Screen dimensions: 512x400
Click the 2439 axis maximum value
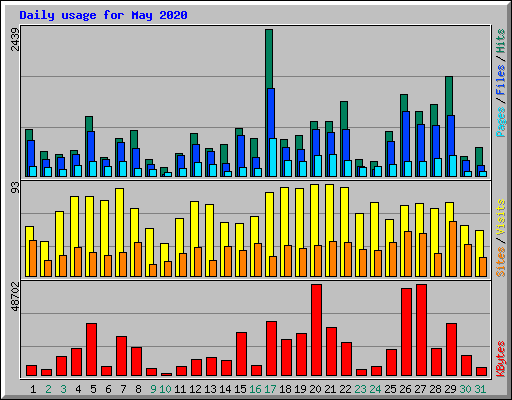click(15, 39)
